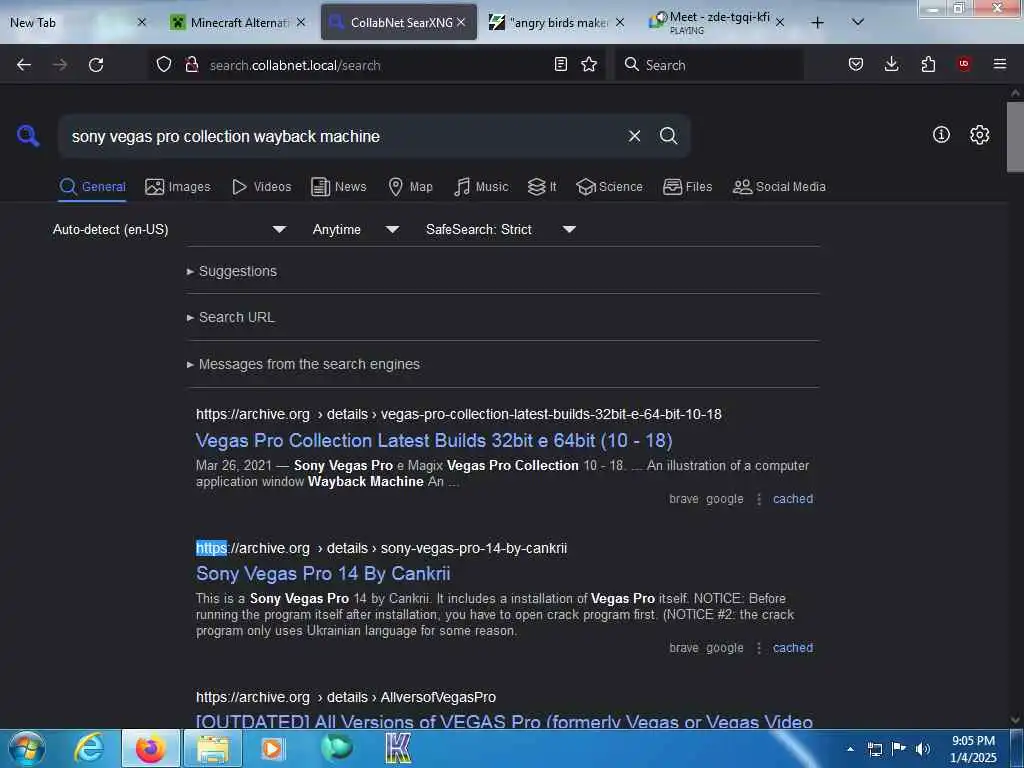Open Sony Vegas Pro 14 By Cankrii link
1024x768 pixels.
[x=323, y=573]
